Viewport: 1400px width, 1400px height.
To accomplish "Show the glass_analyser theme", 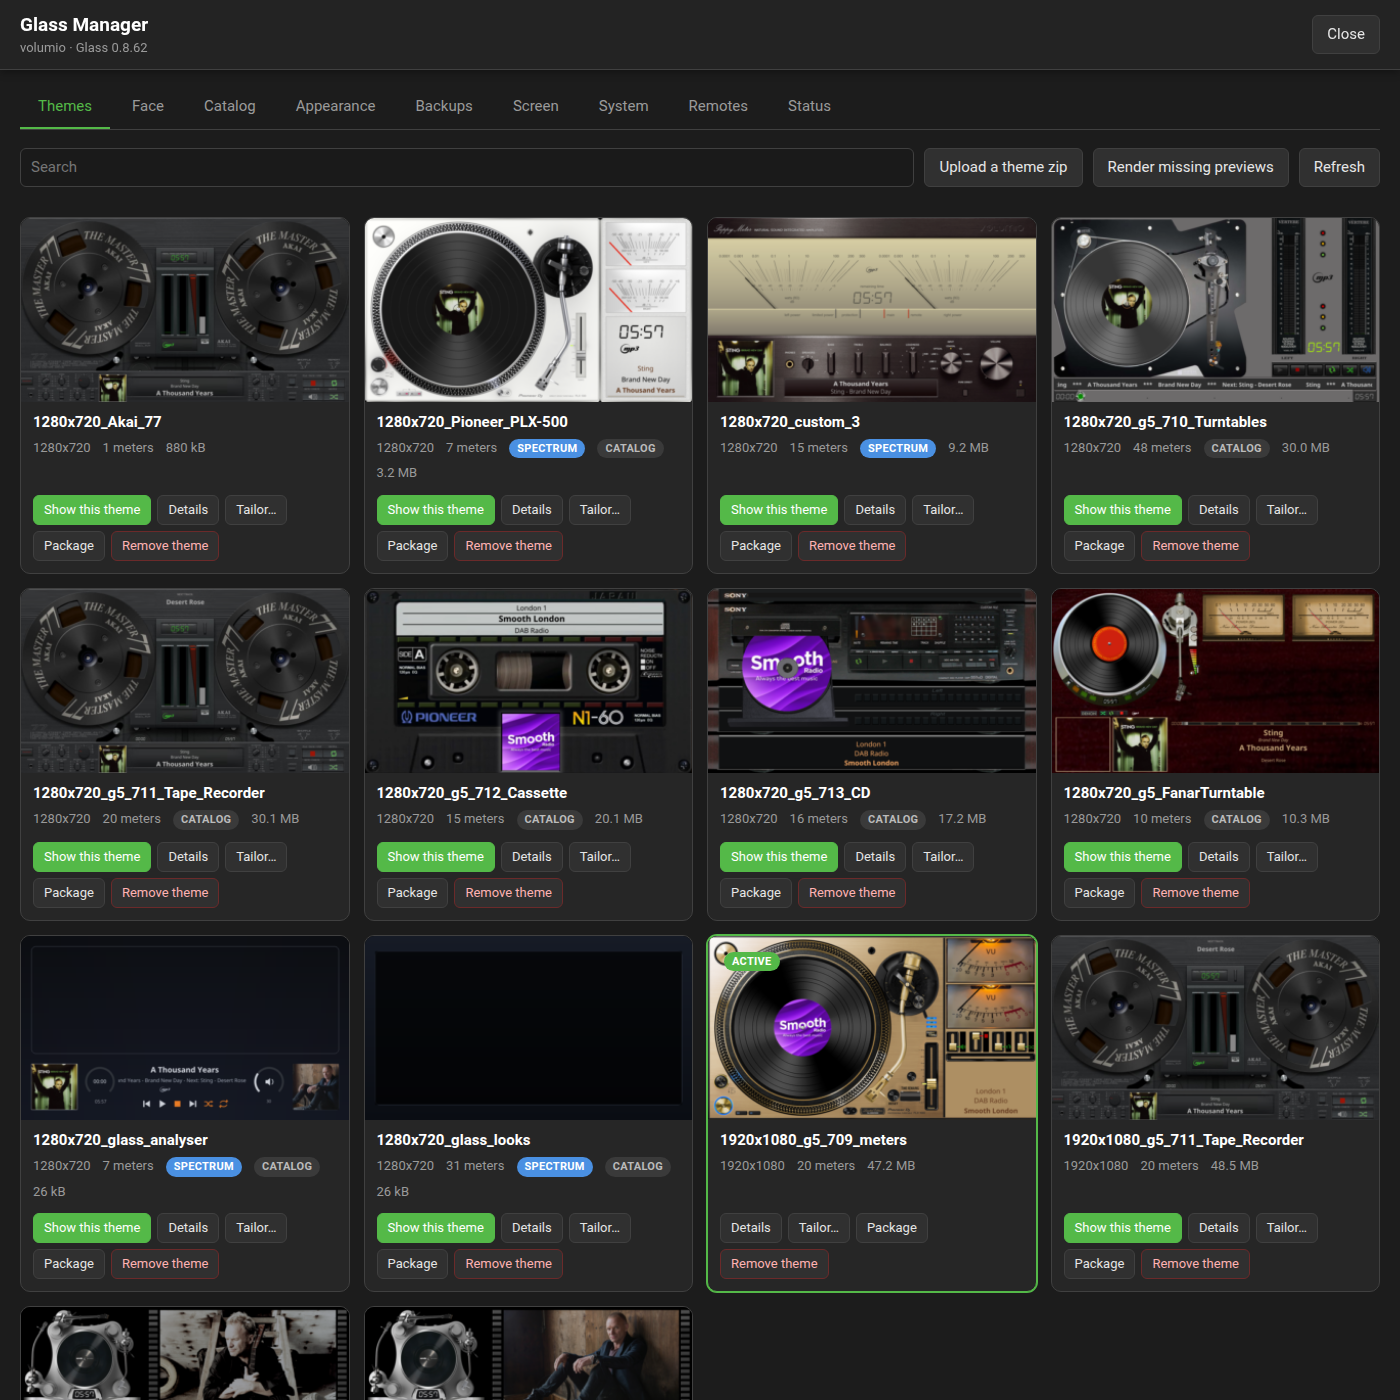I will coord(92,1228).
